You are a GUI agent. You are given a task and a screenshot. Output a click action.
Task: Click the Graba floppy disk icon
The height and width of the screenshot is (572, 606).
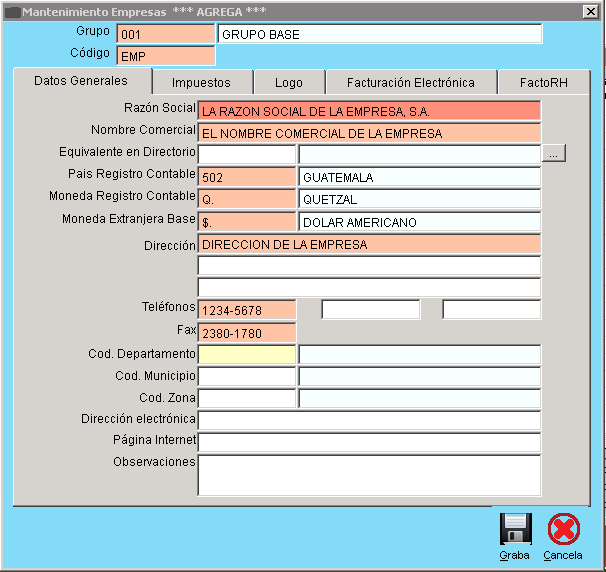515,528
